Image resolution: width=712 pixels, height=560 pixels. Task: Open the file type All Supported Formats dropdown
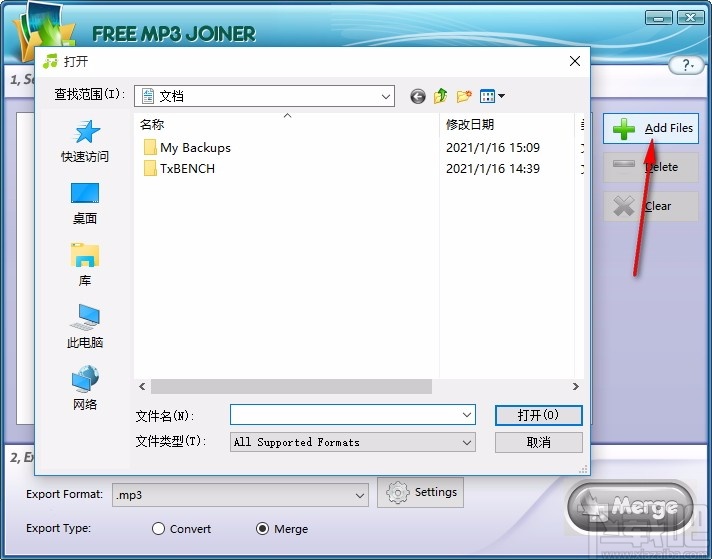pos(353,442)
